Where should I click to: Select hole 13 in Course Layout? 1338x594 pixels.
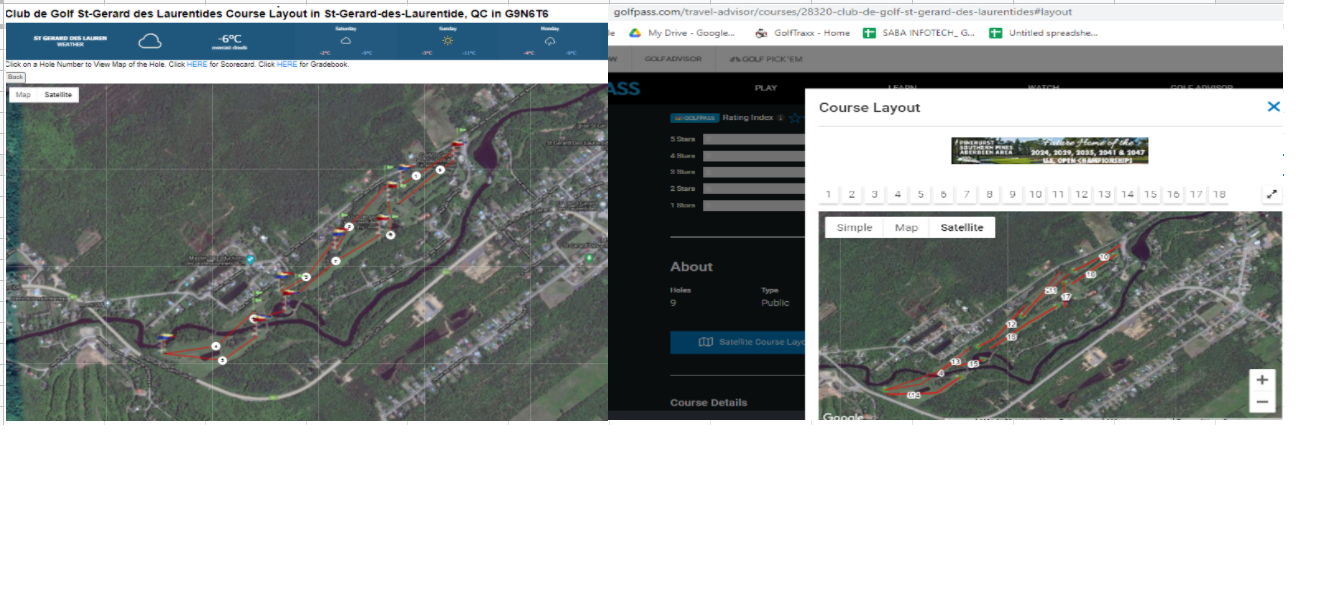click(x=1104, y=195)
